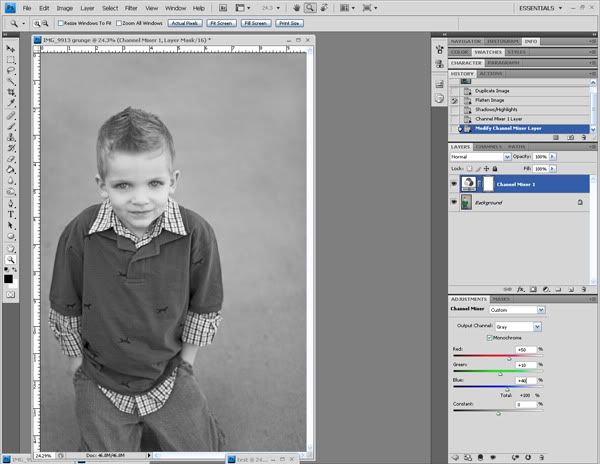Open the ESSENTIALS workspace switcher
This screenshot has height=464, width=600.
[x=541, y=8]
